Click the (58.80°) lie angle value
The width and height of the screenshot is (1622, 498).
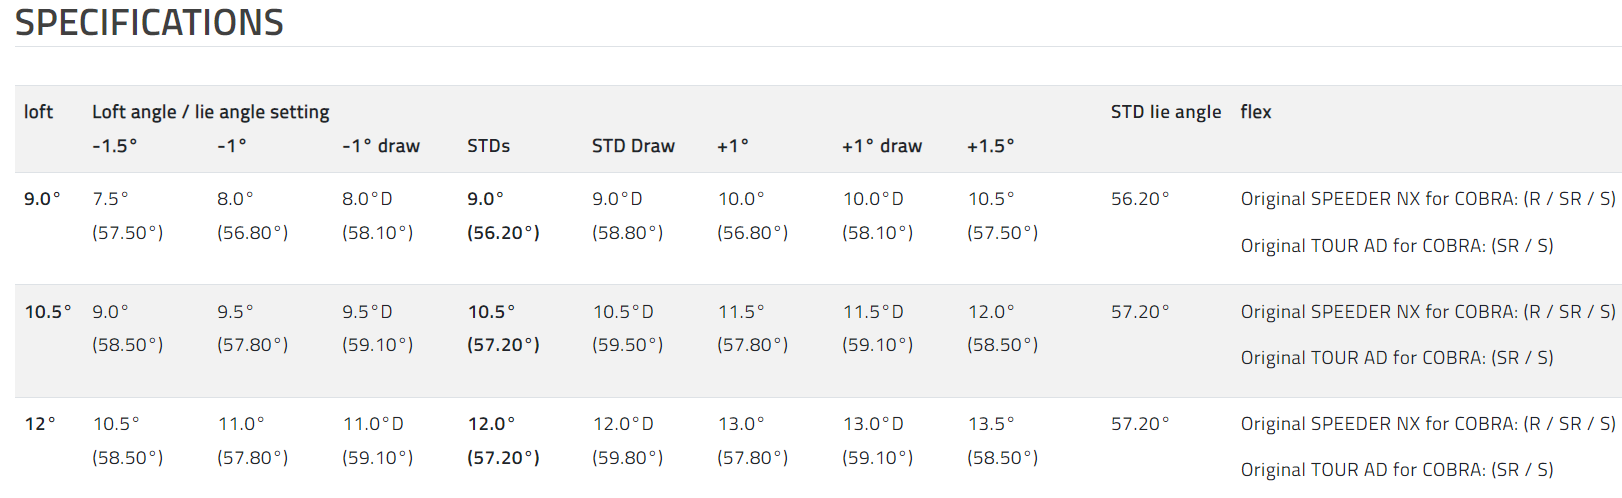click(627, 233)
